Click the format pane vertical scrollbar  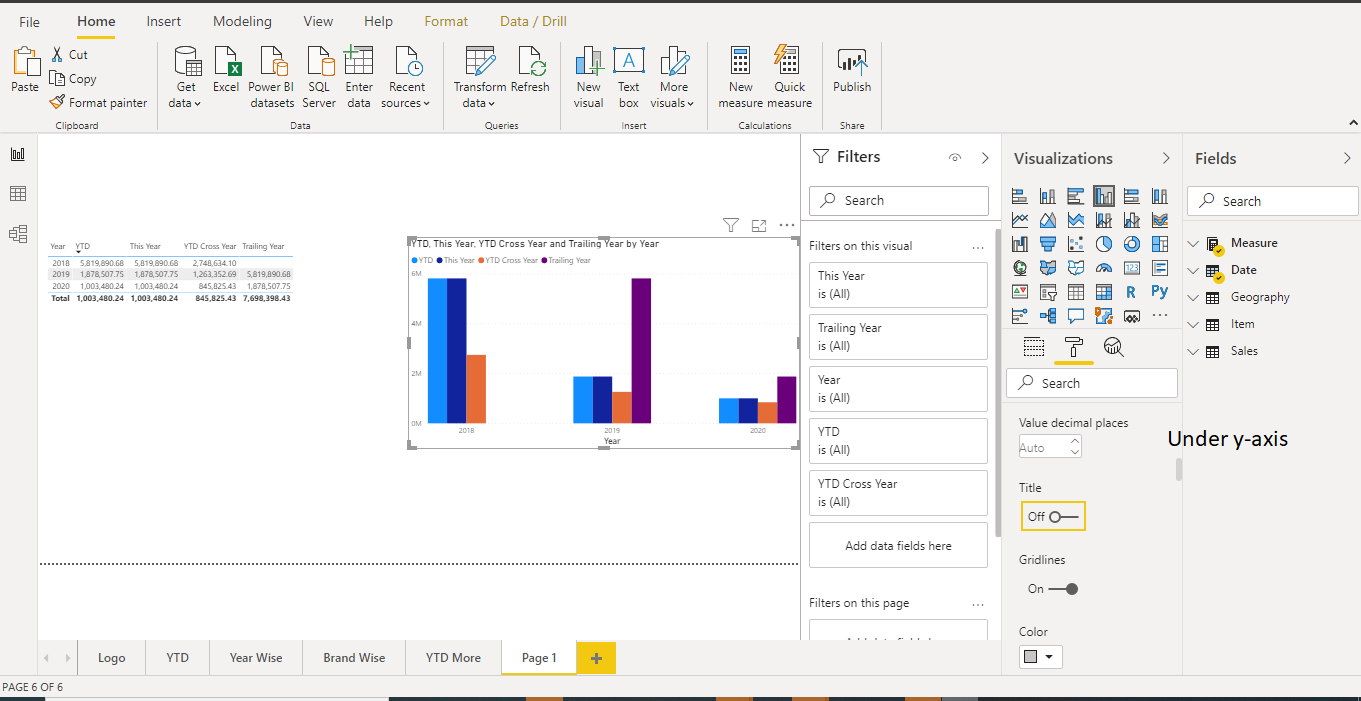[1179, 469]
